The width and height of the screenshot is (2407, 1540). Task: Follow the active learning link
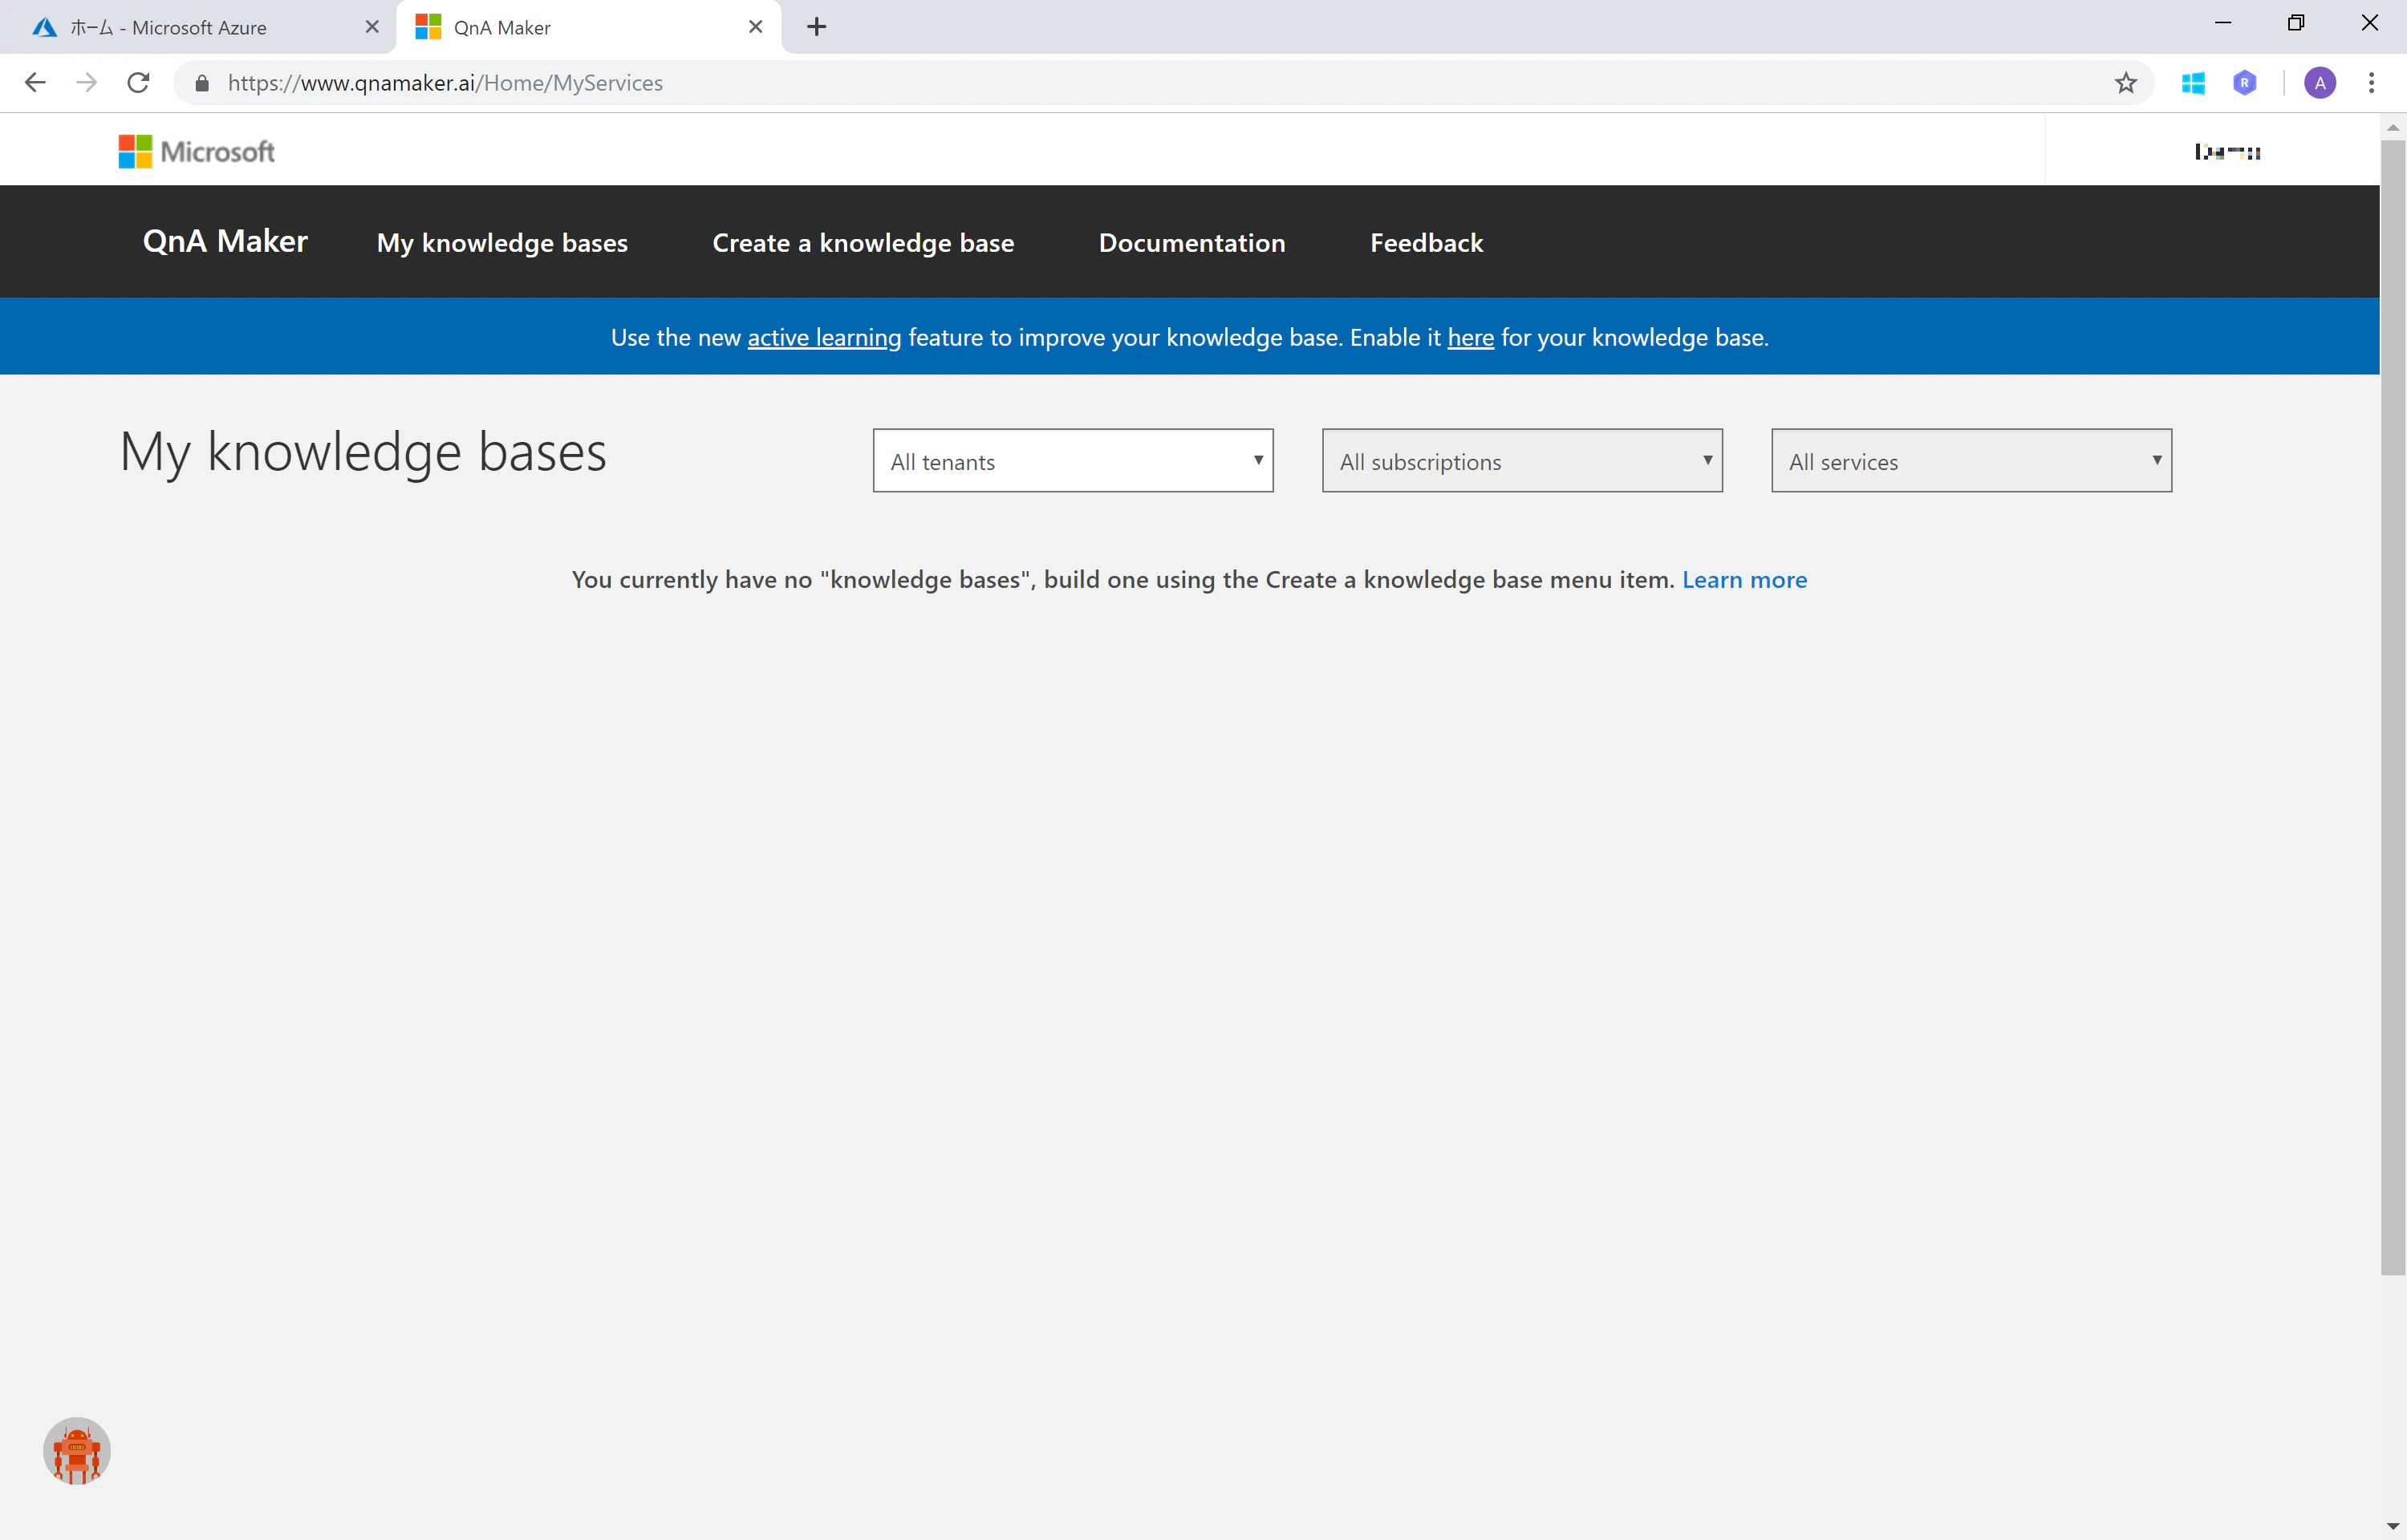point(824,337)
